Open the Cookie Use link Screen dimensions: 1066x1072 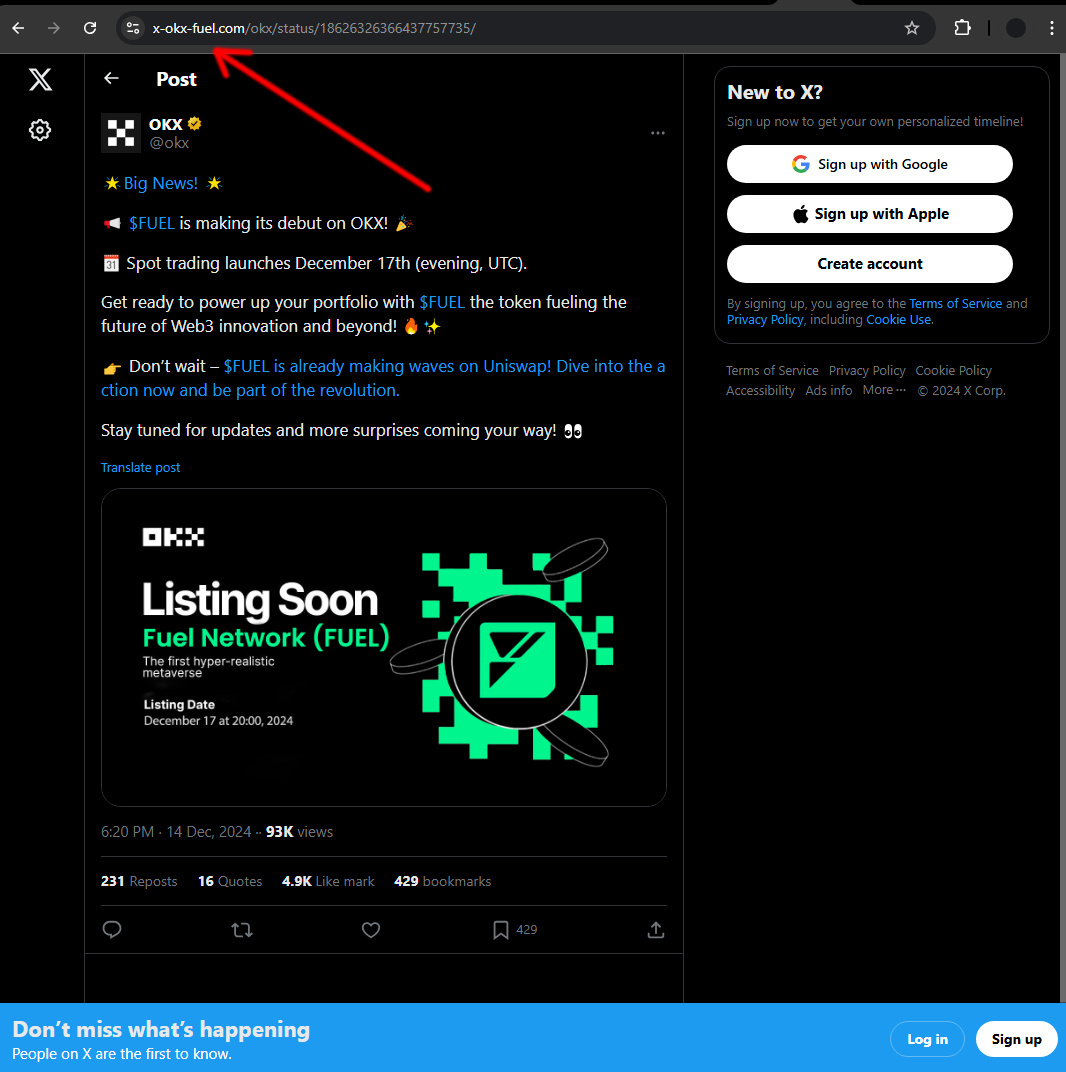898,320
